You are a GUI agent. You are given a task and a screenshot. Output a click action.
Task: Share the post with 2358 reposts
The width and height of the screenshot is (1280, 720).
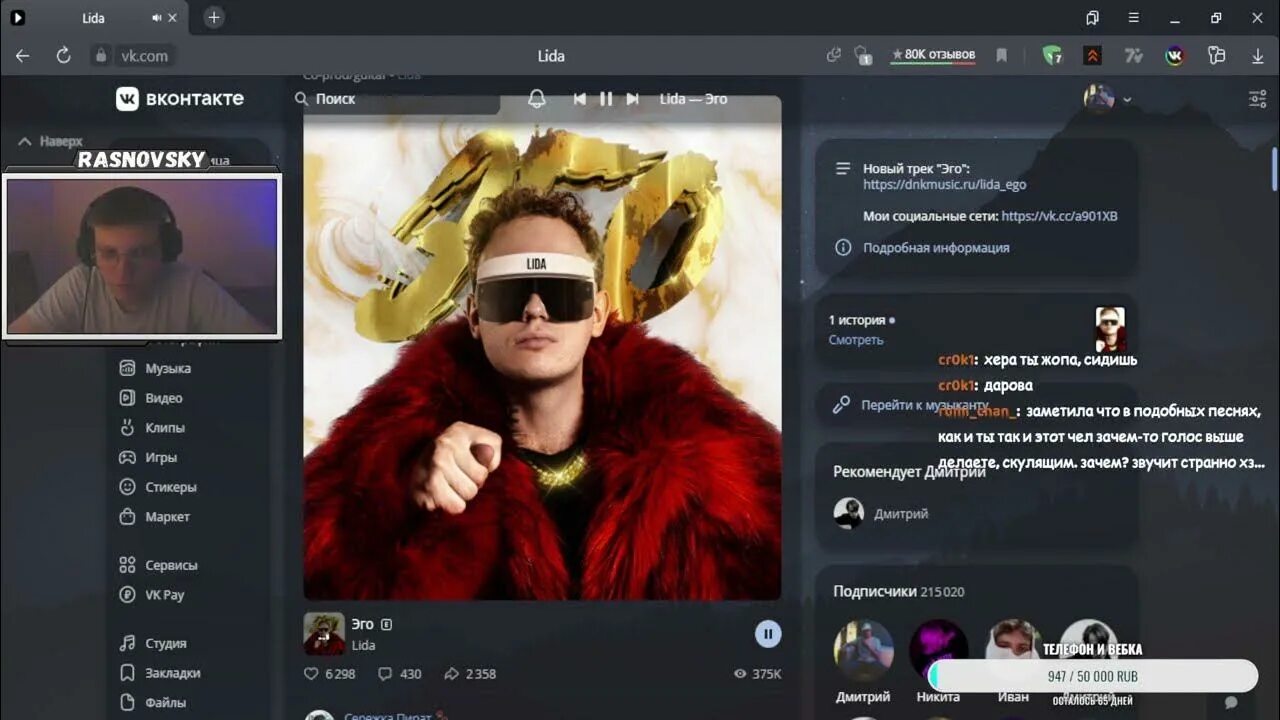(x=470, y=674)
